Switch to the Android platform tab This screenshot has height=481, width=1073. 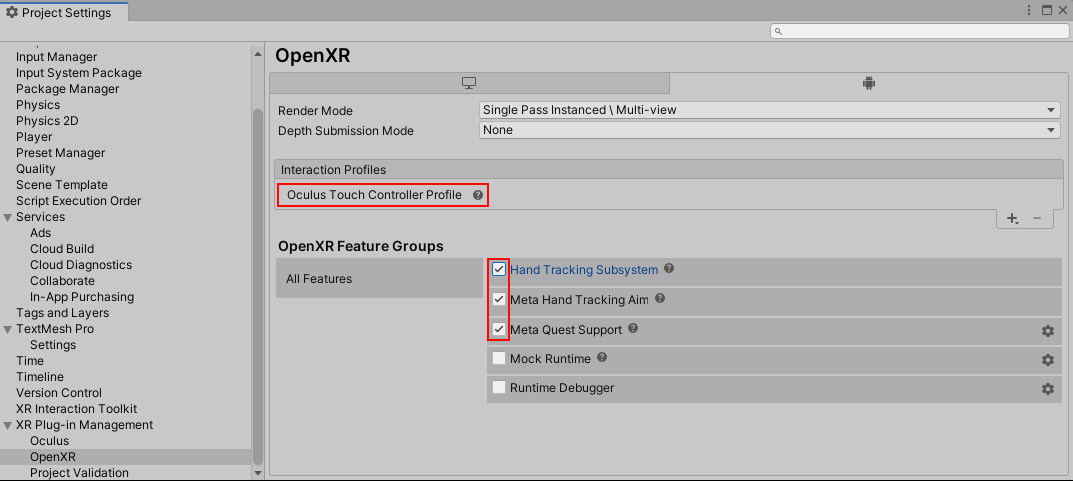point(868,83)
